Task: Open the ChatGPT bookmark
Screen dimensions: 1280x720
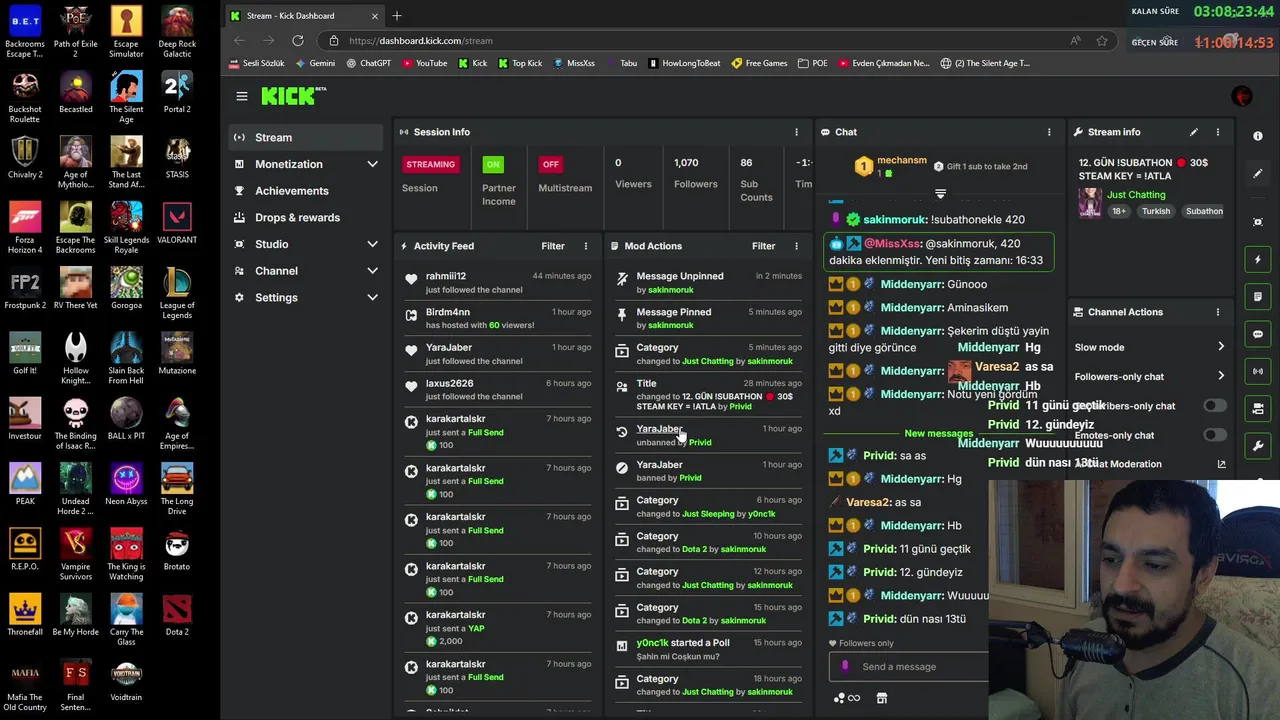Action: 368,63
